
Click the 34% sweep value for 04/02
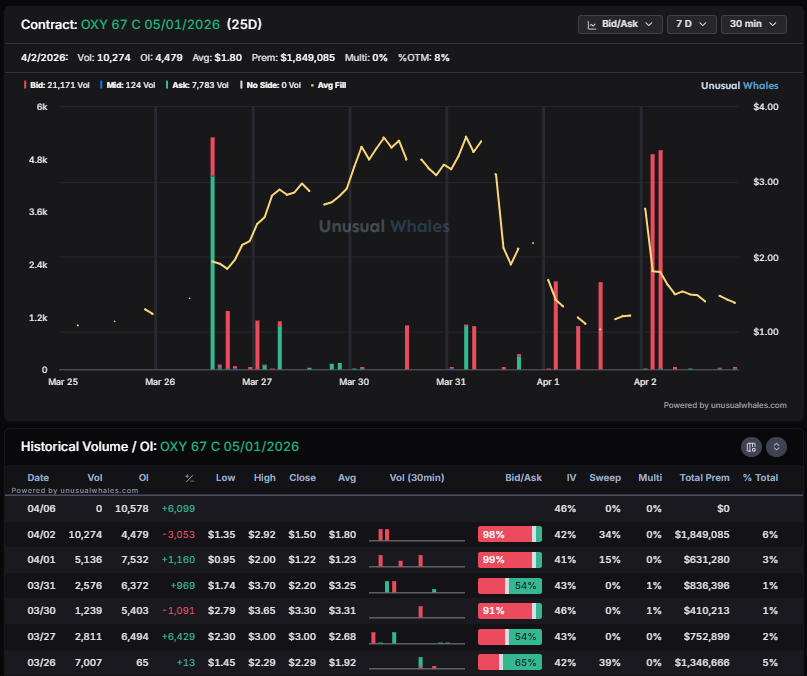[x=610, y=534]
